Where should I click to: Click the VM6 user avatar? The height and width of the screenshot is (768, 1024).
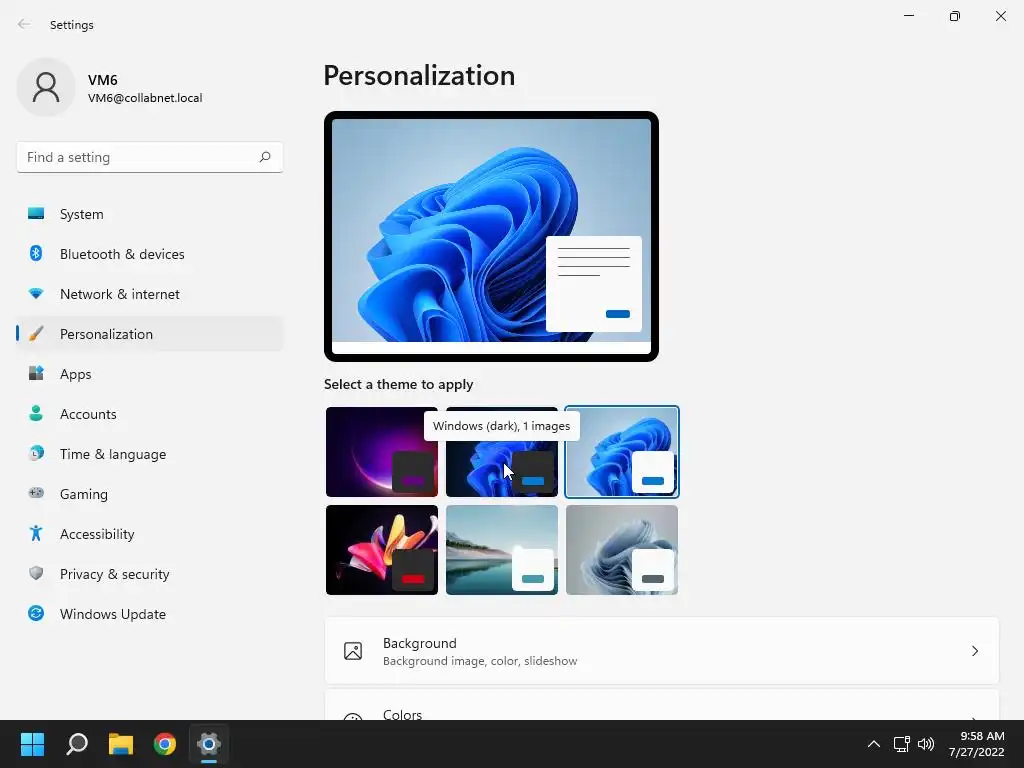click(x=46, y=87)
